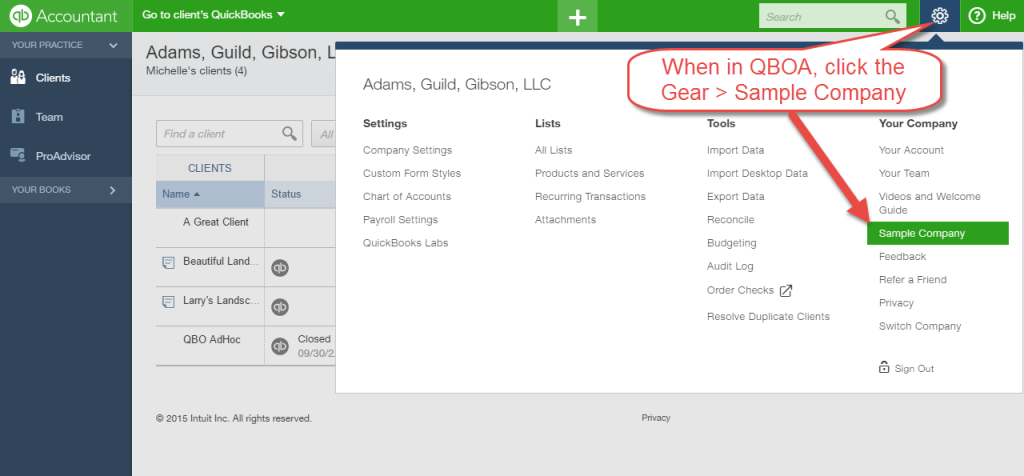Click the magnifier in the top Search box
The image size is (1024, 476).
coord(891,16)
